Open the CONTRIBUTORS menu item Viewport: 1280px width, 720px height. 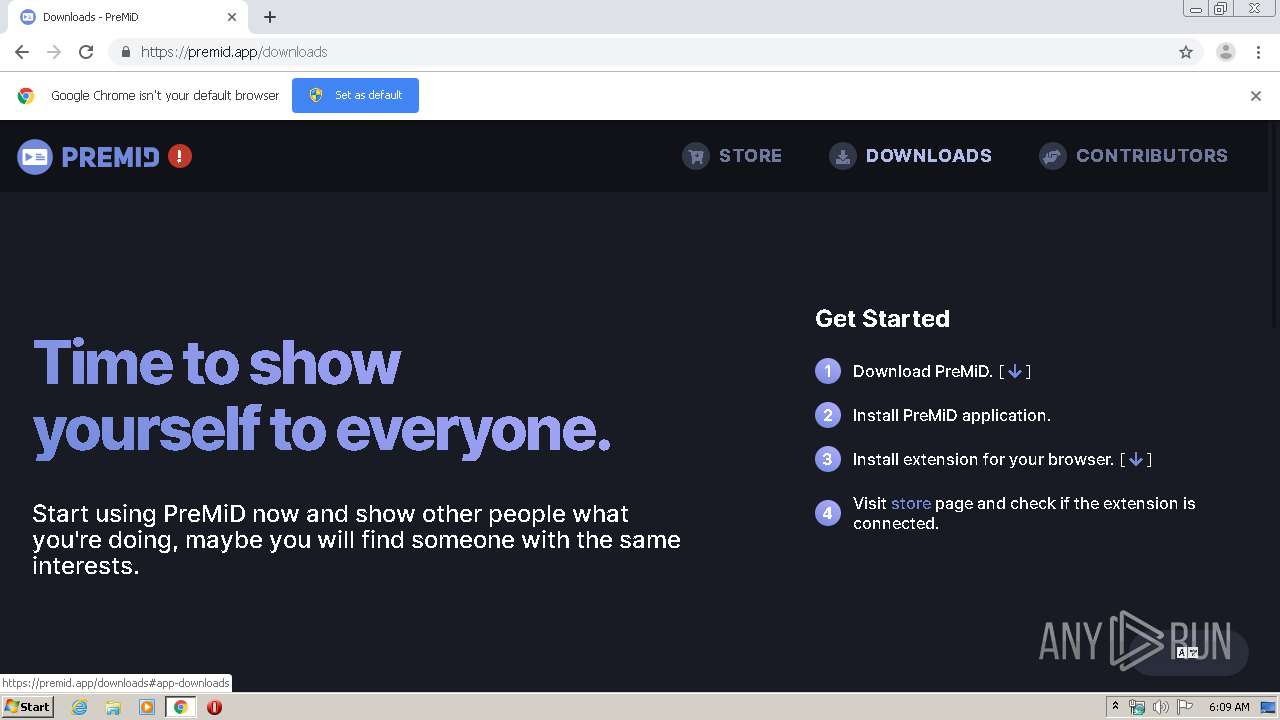coord(1151,156)
